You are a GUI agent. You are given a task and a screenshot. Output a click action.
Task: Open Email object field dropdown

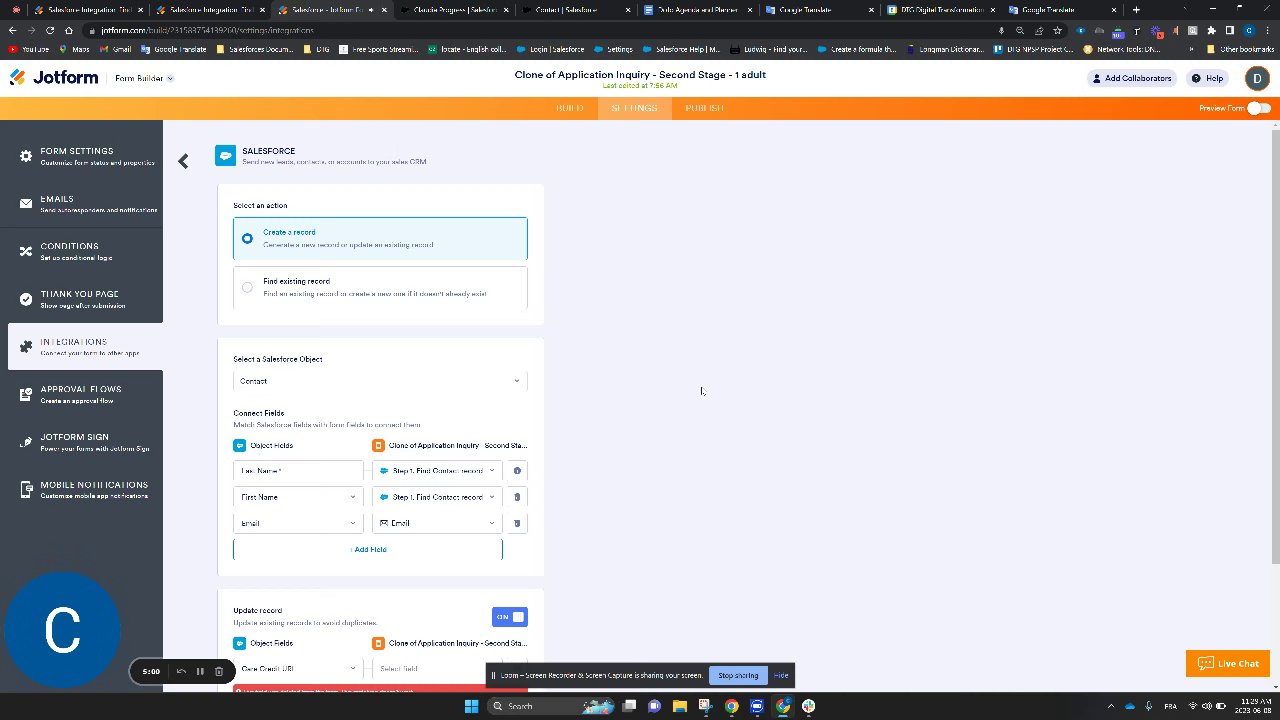pos(298,523)
